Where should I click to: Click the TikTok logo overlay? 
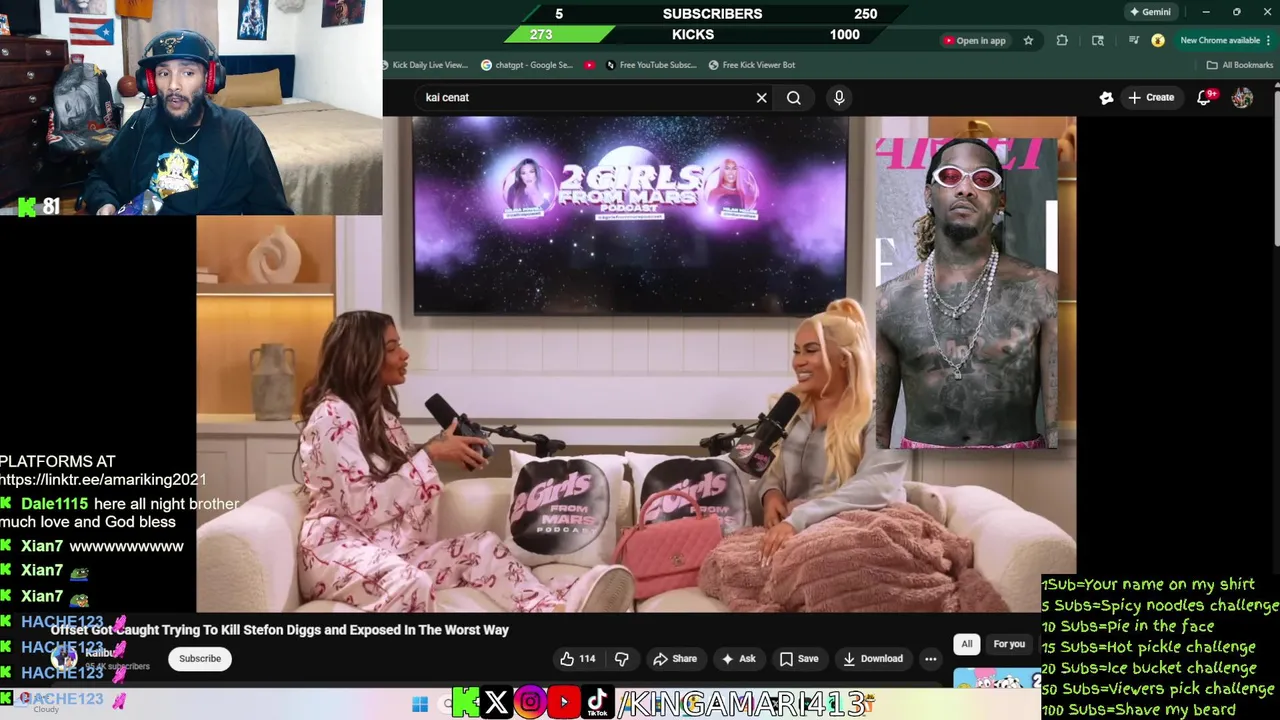coord(597,703)
